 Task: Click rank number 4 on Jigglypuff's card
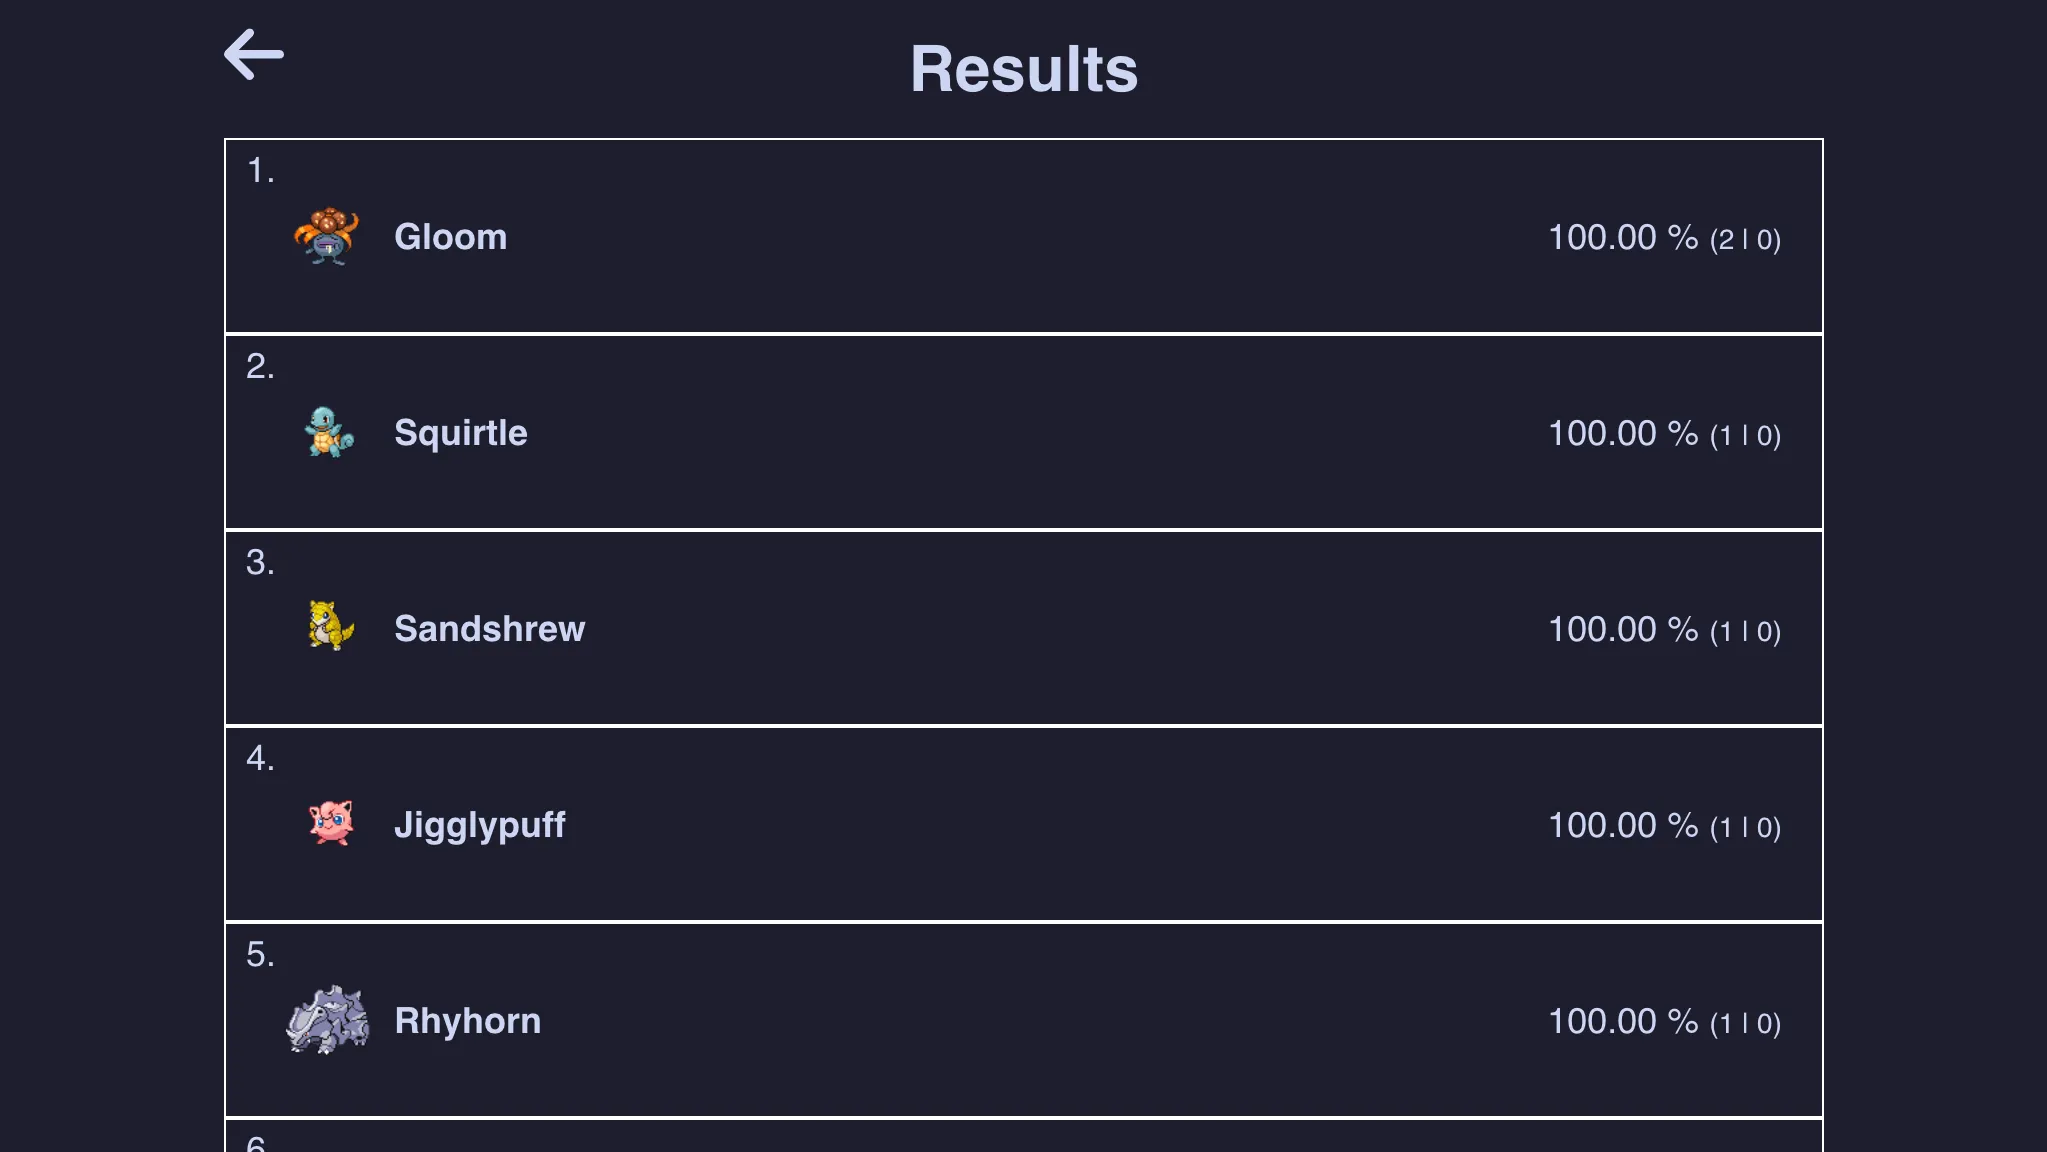click(x=261, y=758)
